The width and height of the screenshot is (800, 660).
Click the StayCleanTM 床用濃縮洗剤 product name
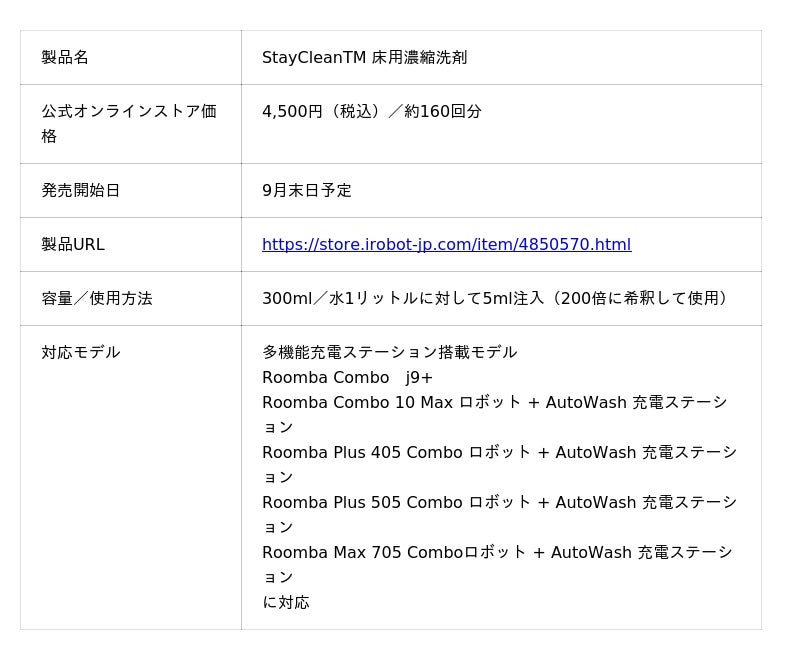pyautogui.click(x=364, y=58)
